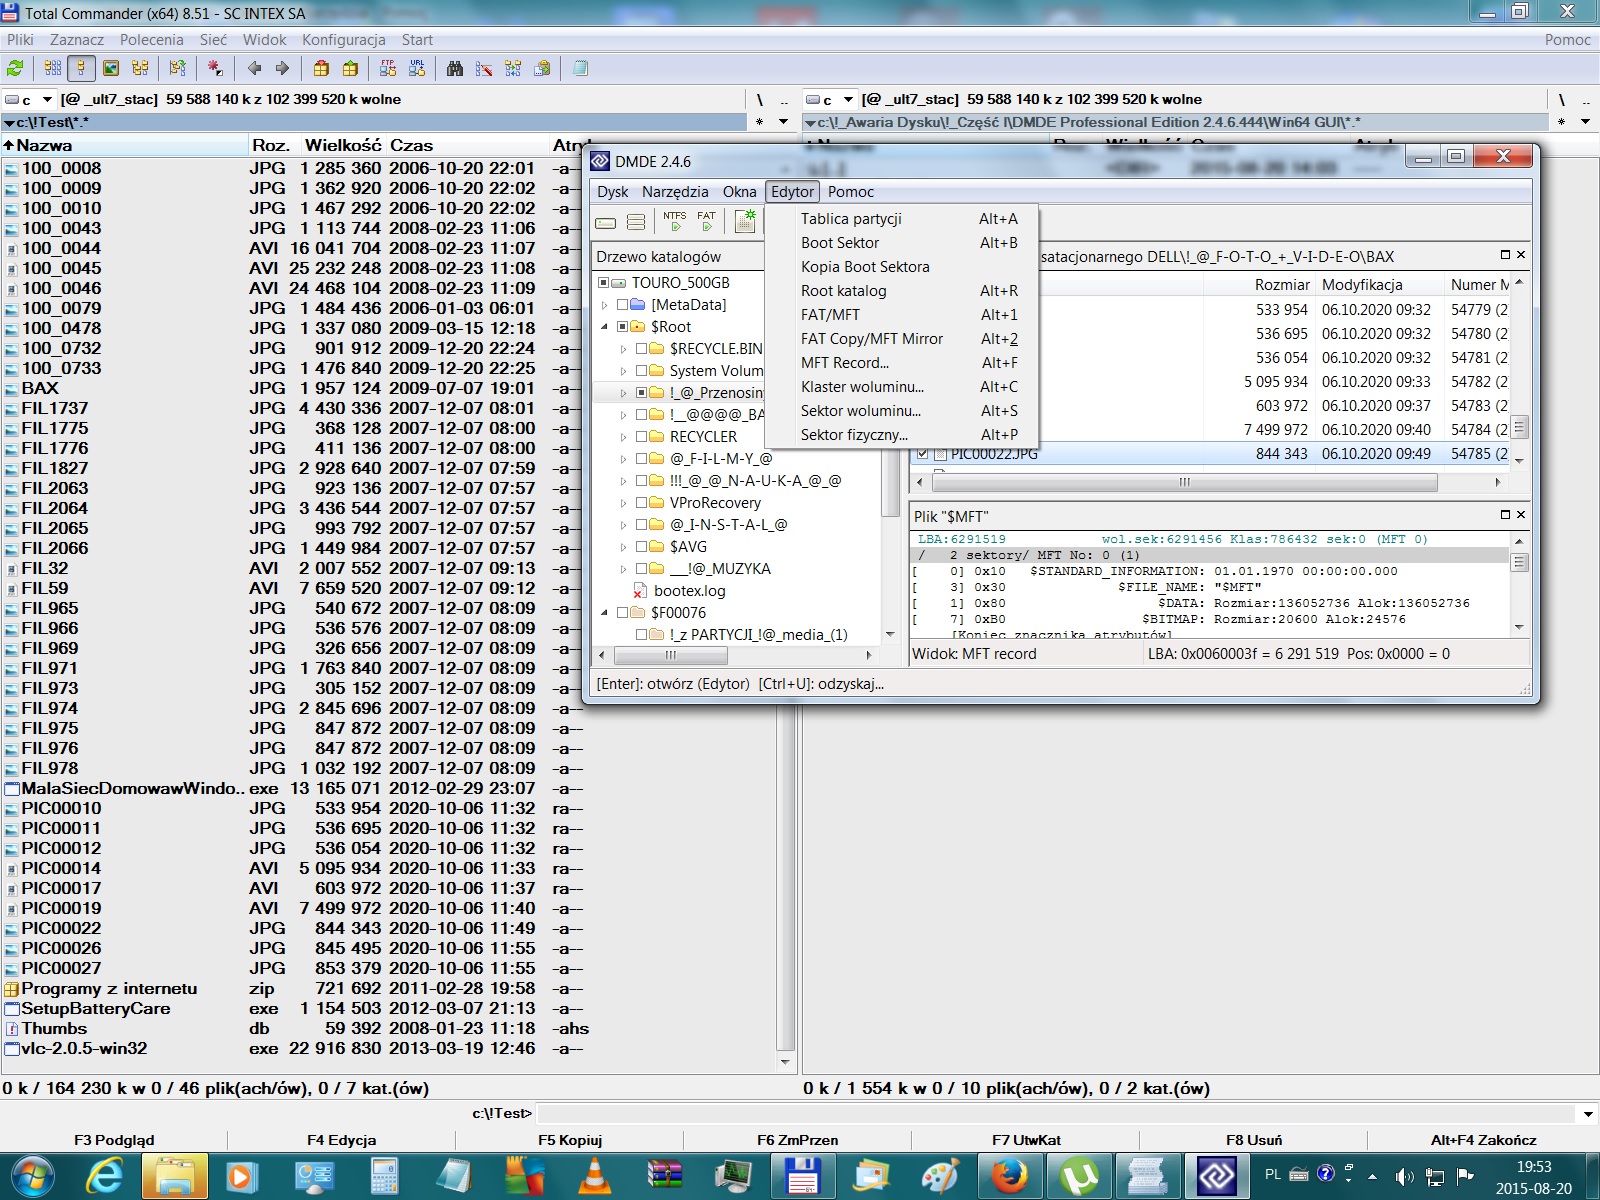Uncheck the PIC00022.JPG file checkbox in DMDE
The width and height of the screenshot is (1600, 1200).
tap(923, 454)
